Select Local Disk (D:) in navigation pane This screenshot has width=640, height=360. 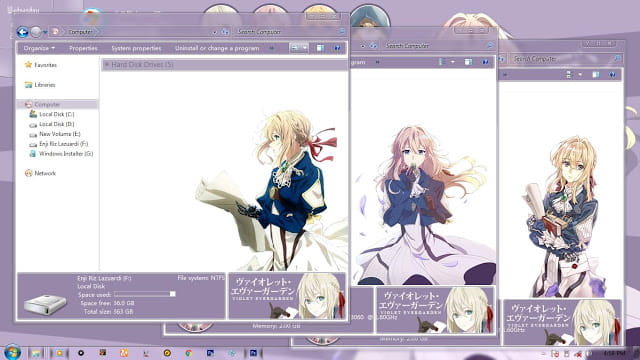pyautogui.click(x=57, y=124)
